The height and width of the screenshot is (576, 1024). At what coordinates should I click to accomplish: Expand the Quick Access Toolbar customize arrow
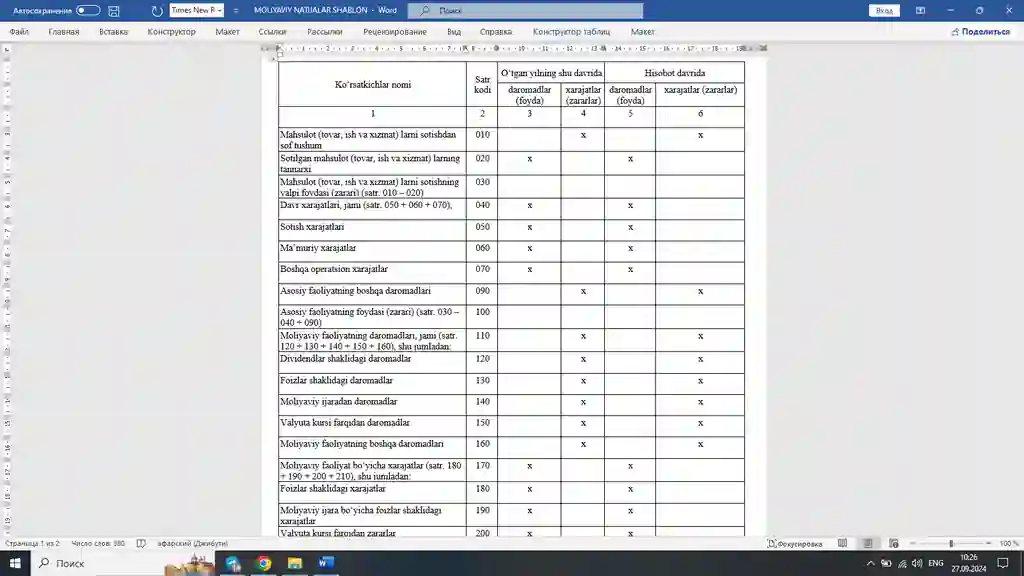click(x=236, y=10)
